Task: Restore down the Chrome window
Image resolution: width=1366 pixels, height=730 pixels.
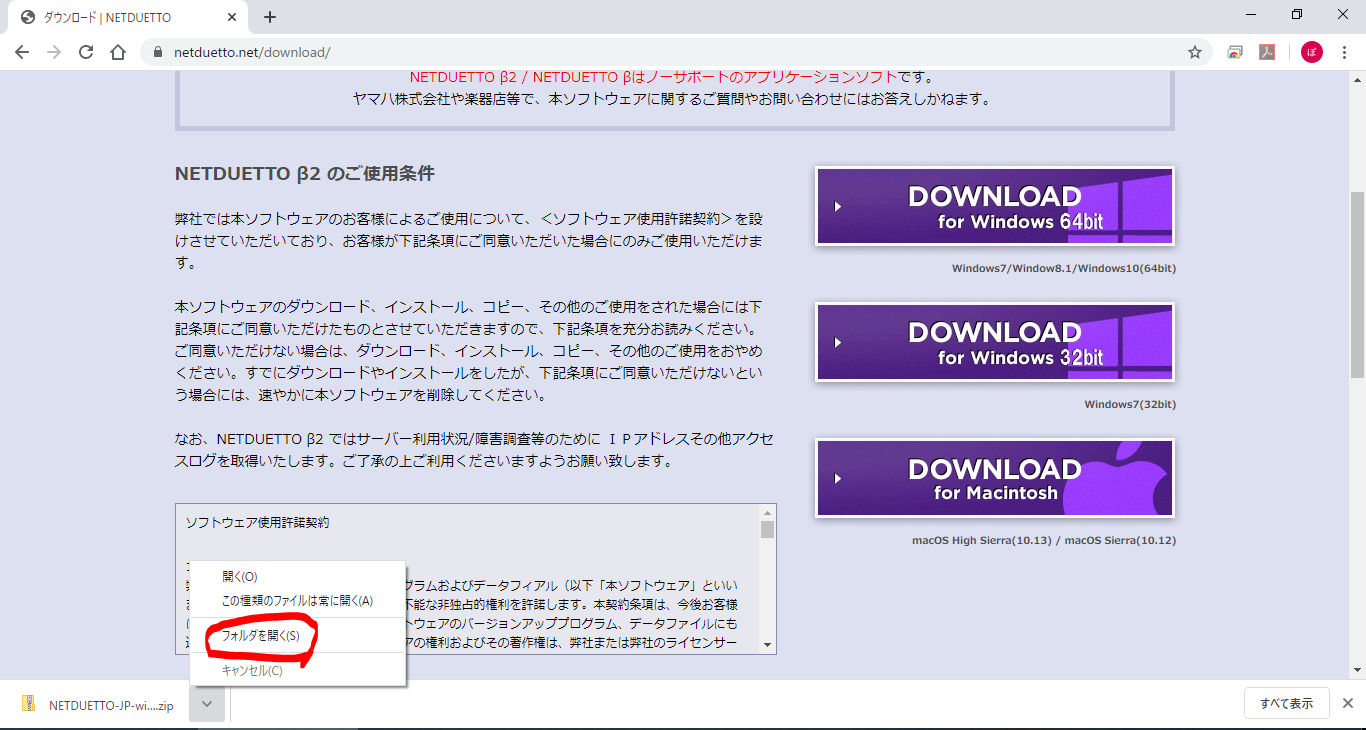Action: pyautogui.click(x=1297, y=14)
